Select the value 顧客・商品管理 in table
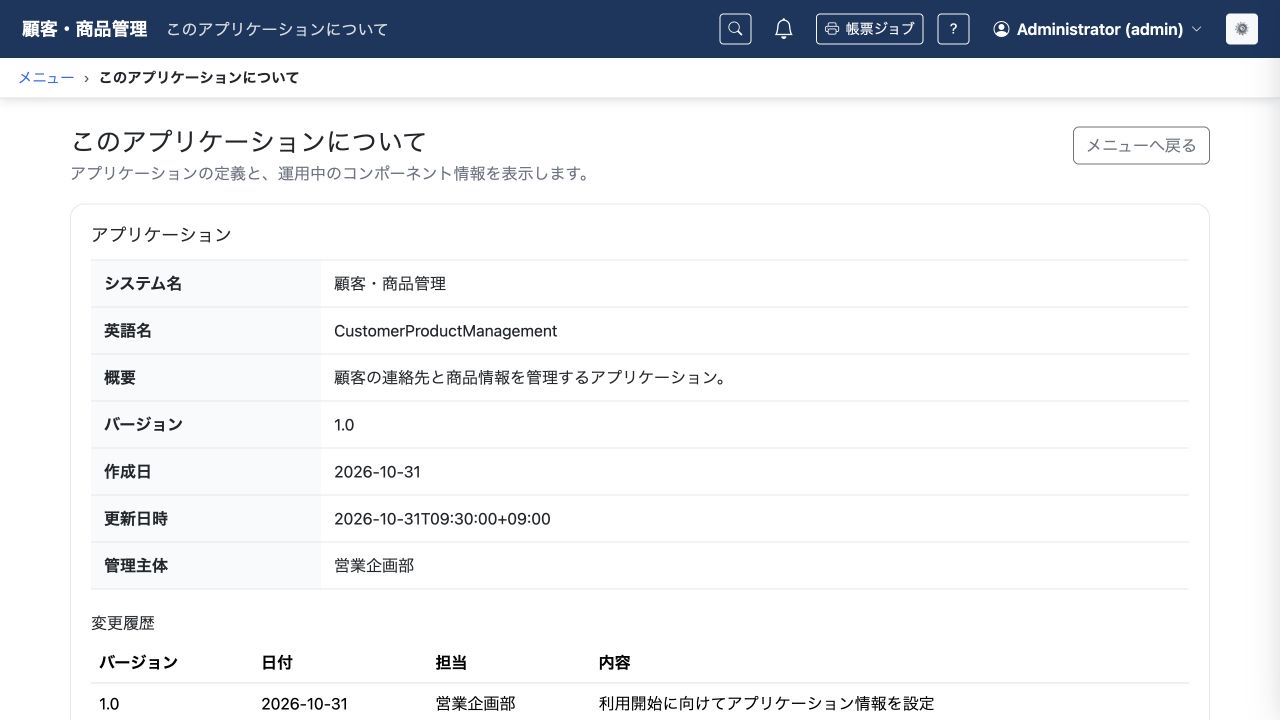 point(390,283)
